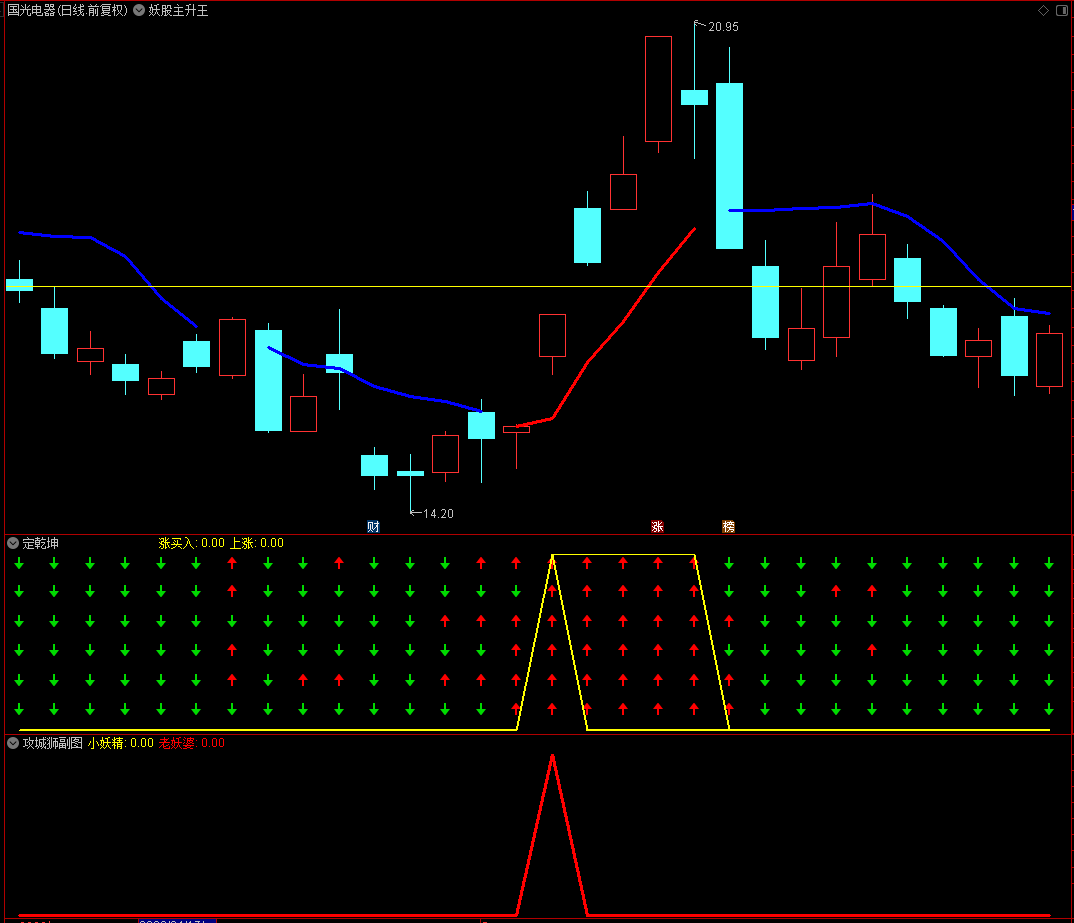Select the 老妖婆 indicator label
The height and width of the screenshot is (923, 1074).
192,743
